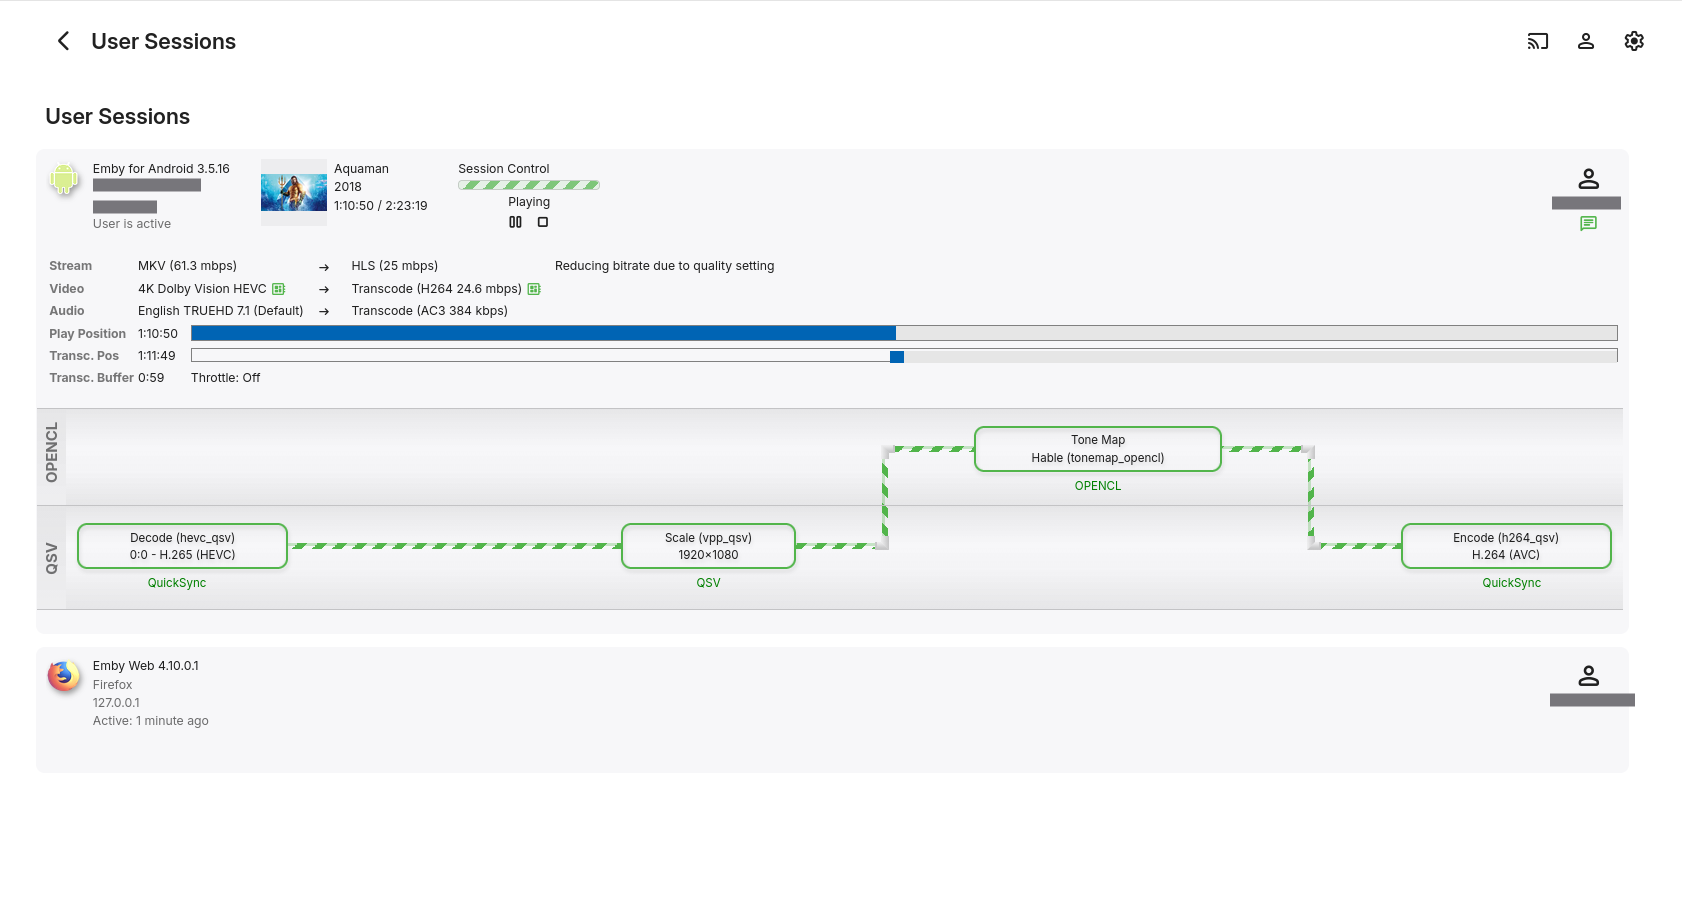
Task: Click the Play Position progress bar
Action: 904,333
